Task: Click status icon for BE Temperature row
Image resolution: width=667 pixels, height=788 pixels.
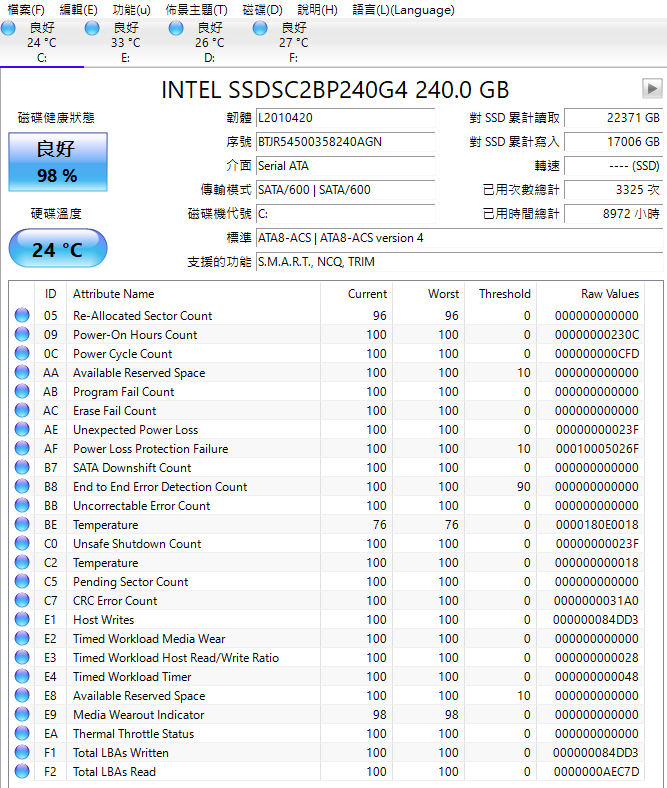Action: click(x=22, y=524)
